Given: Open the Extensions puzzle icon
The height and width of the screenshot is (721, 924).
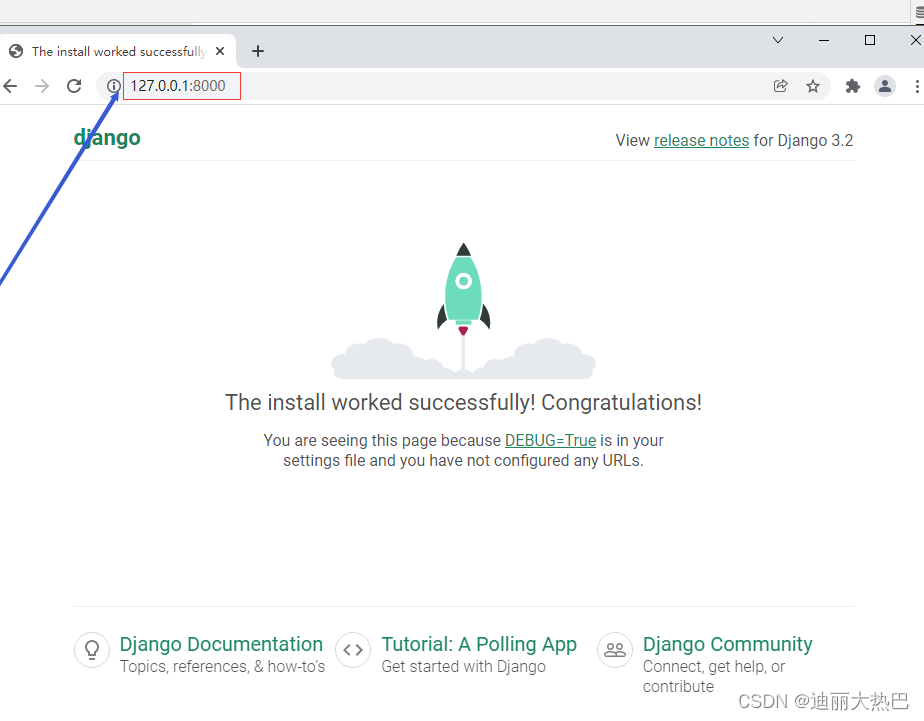Looking at the screenshot, I should point(852,86).
